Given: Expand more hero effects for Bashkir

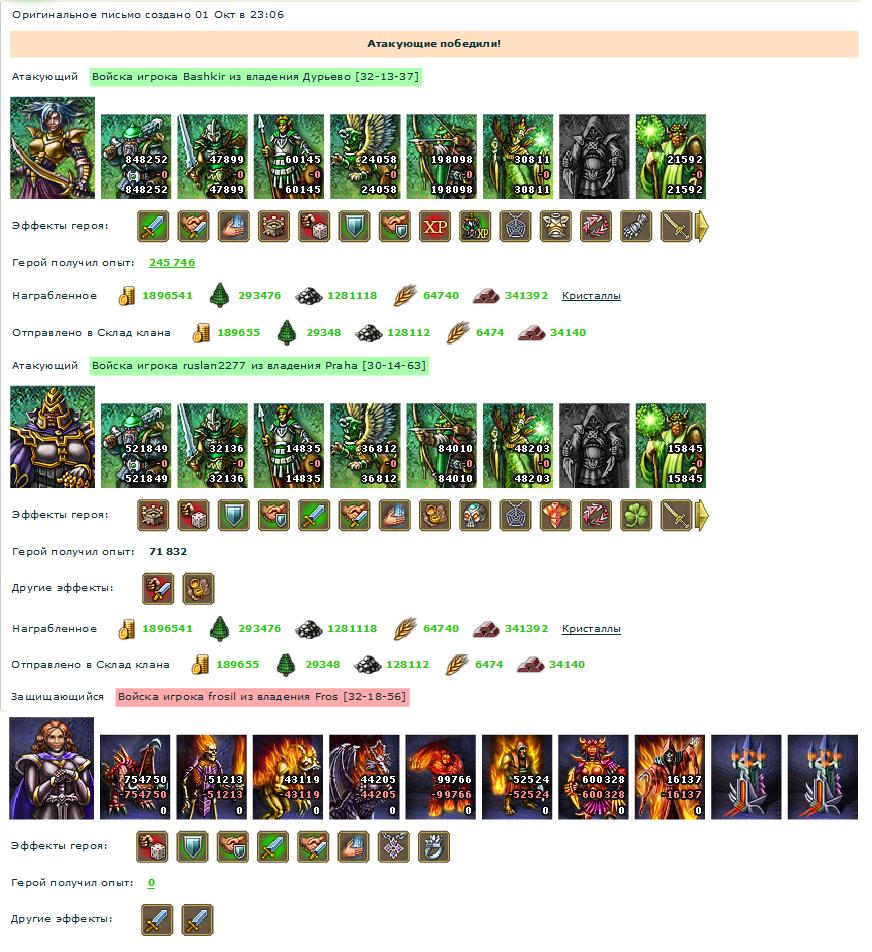Looking at the screenshot, I should [x=701, y=226].
